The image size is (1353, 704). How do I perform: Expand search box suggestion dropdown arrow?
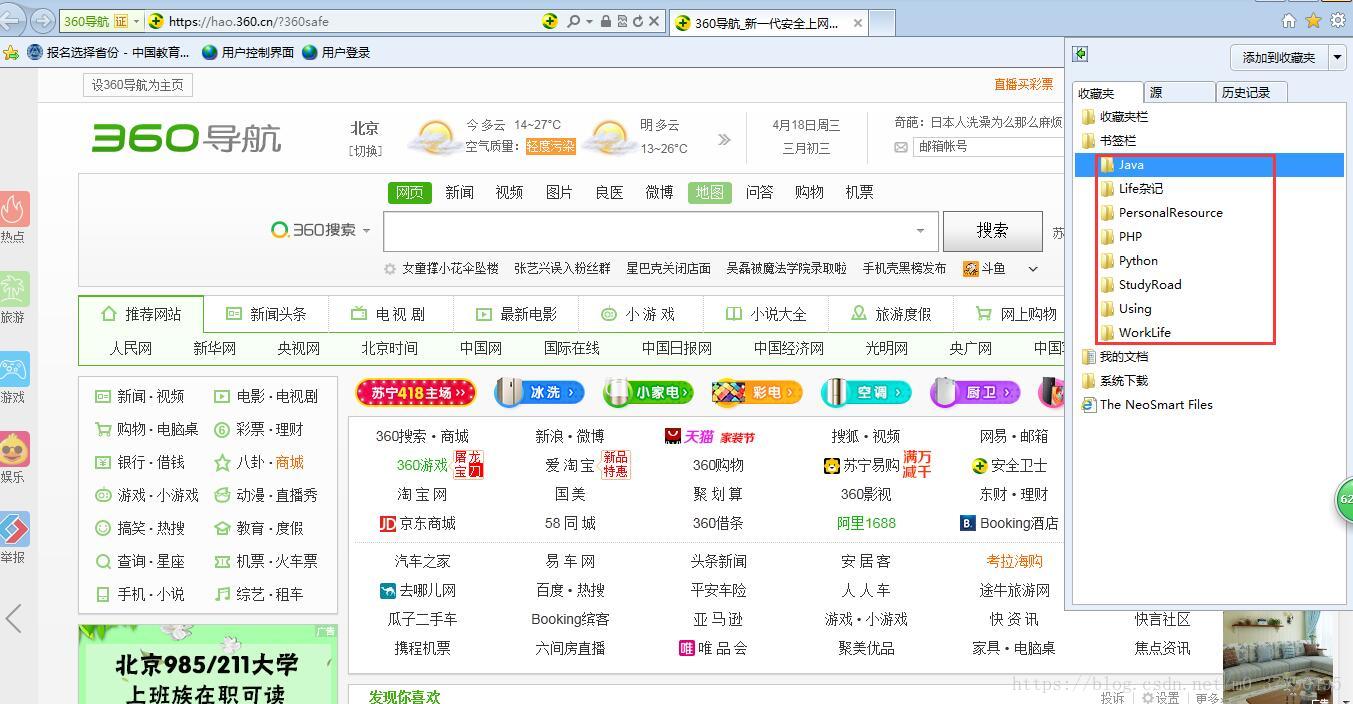tap(920, 231)
